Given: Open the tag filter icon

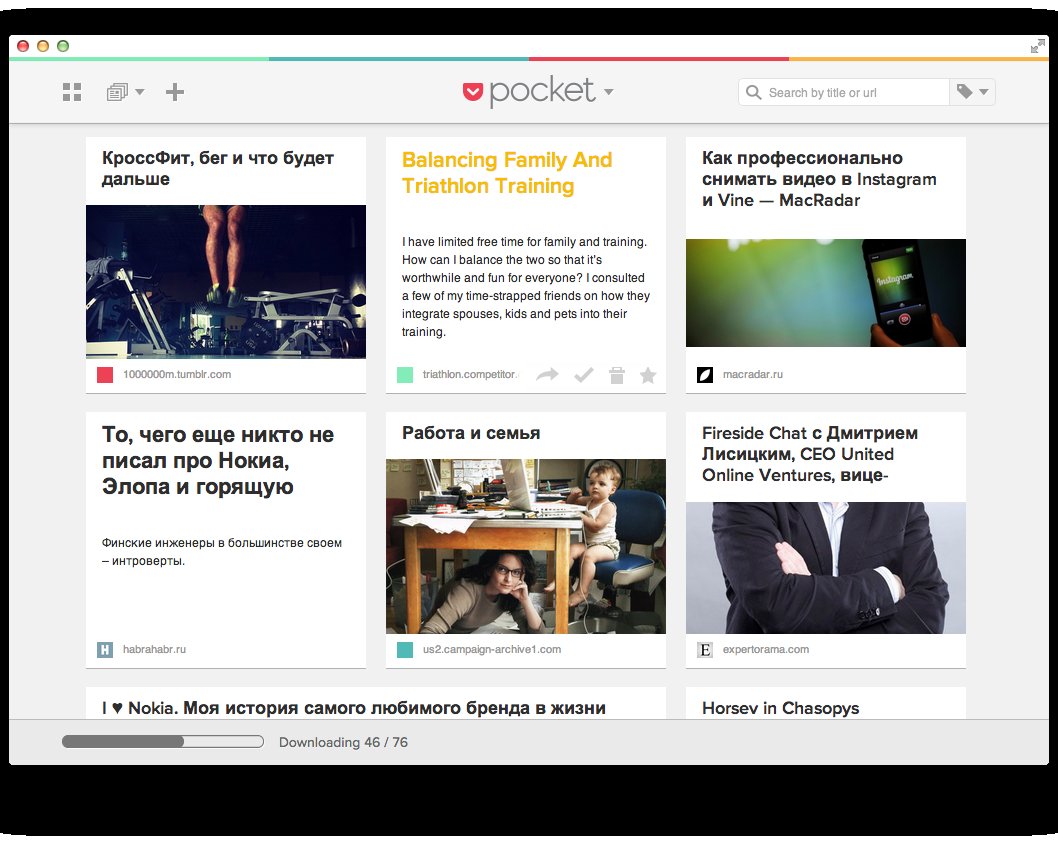Looking at the screenshot, I should point(965,92).
